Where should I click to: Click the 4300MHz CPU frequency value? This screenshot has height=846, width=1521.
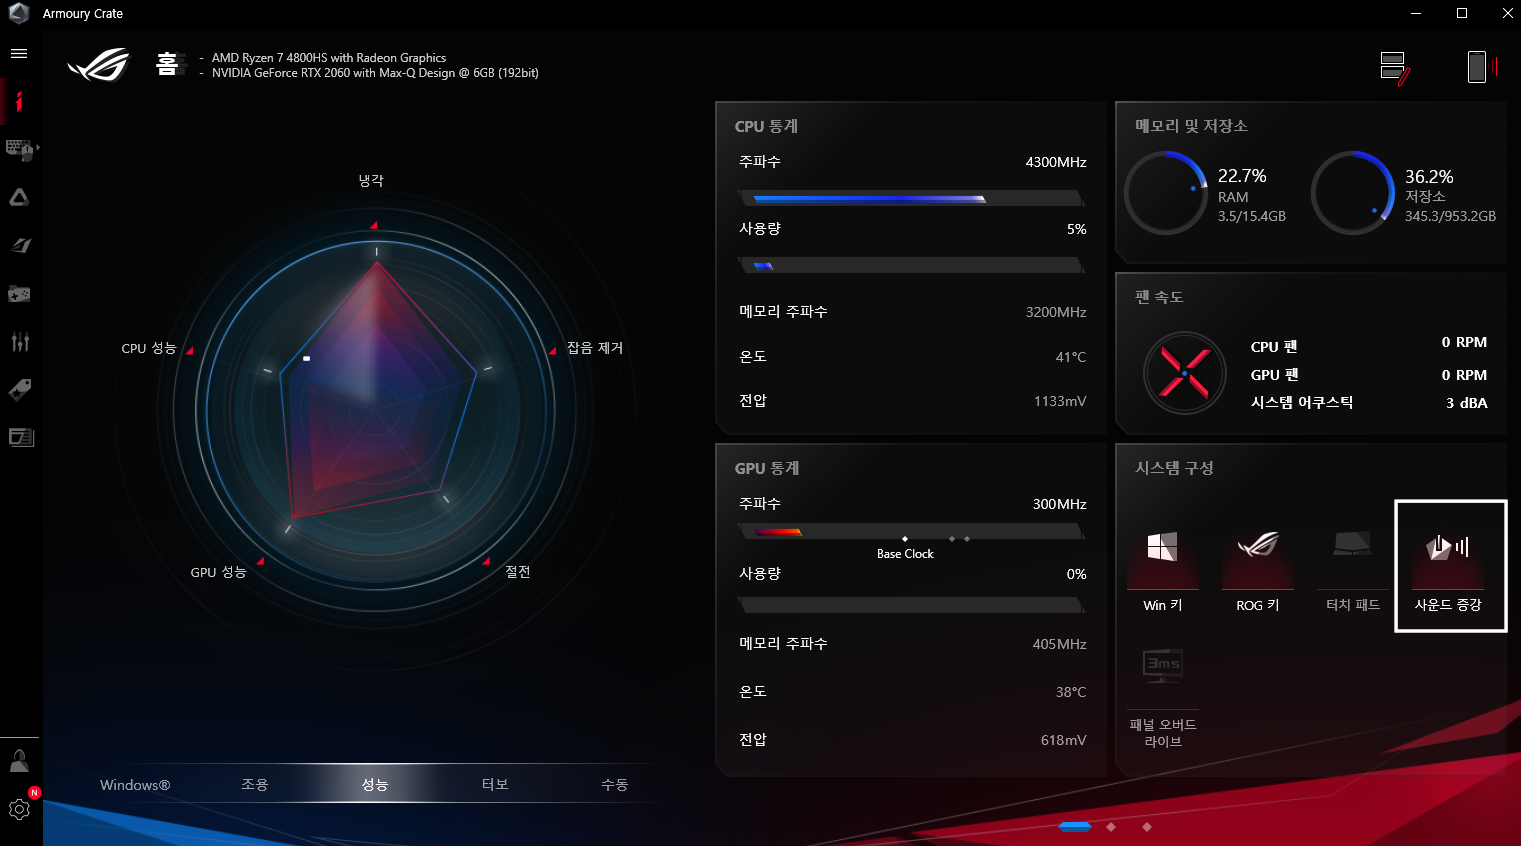click(x=1056, y=162)
